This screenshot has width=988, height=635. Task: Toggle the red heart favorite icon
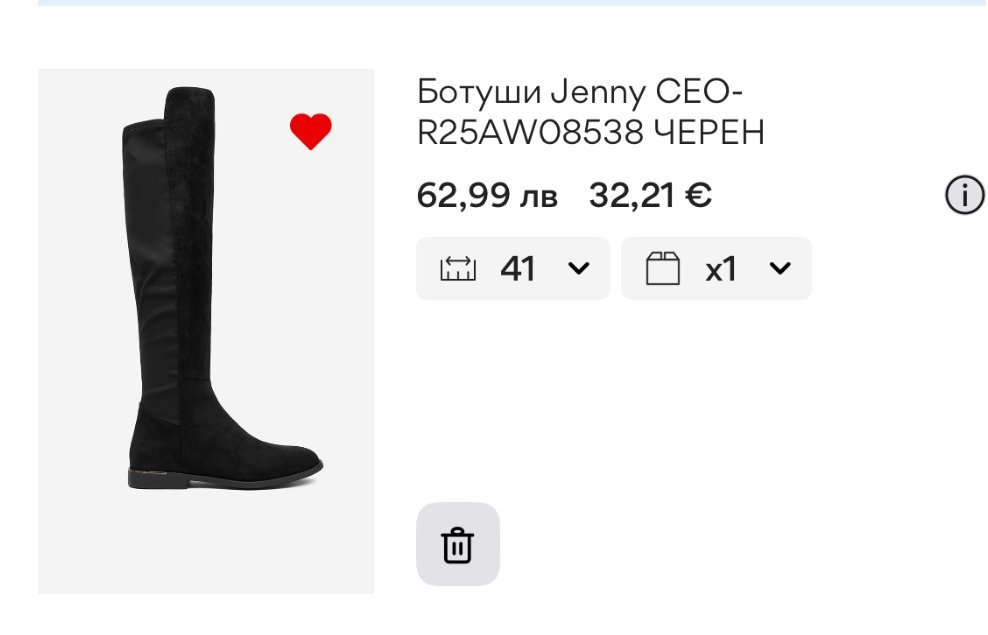tap(310, 132)
